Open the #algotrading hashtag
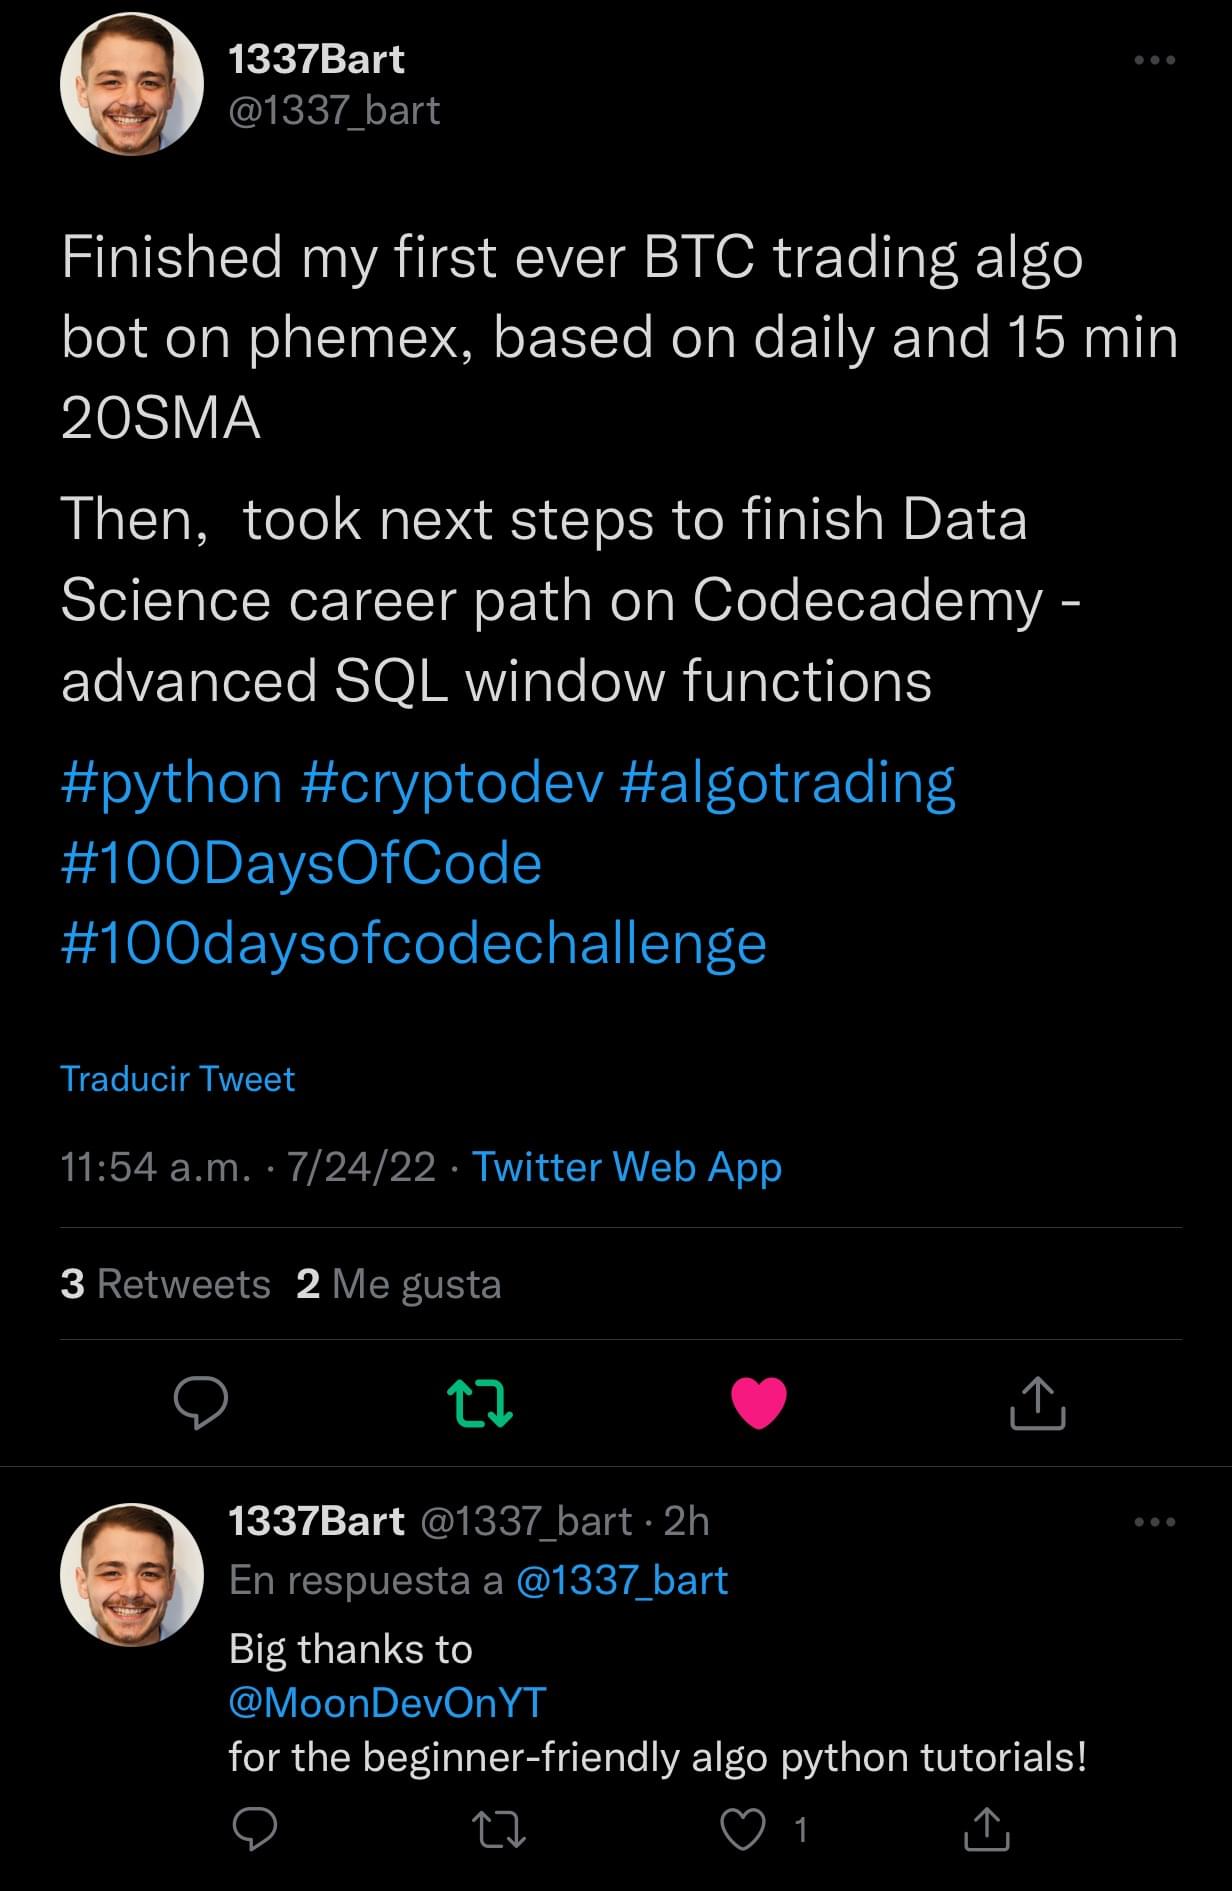 [787, 782]
